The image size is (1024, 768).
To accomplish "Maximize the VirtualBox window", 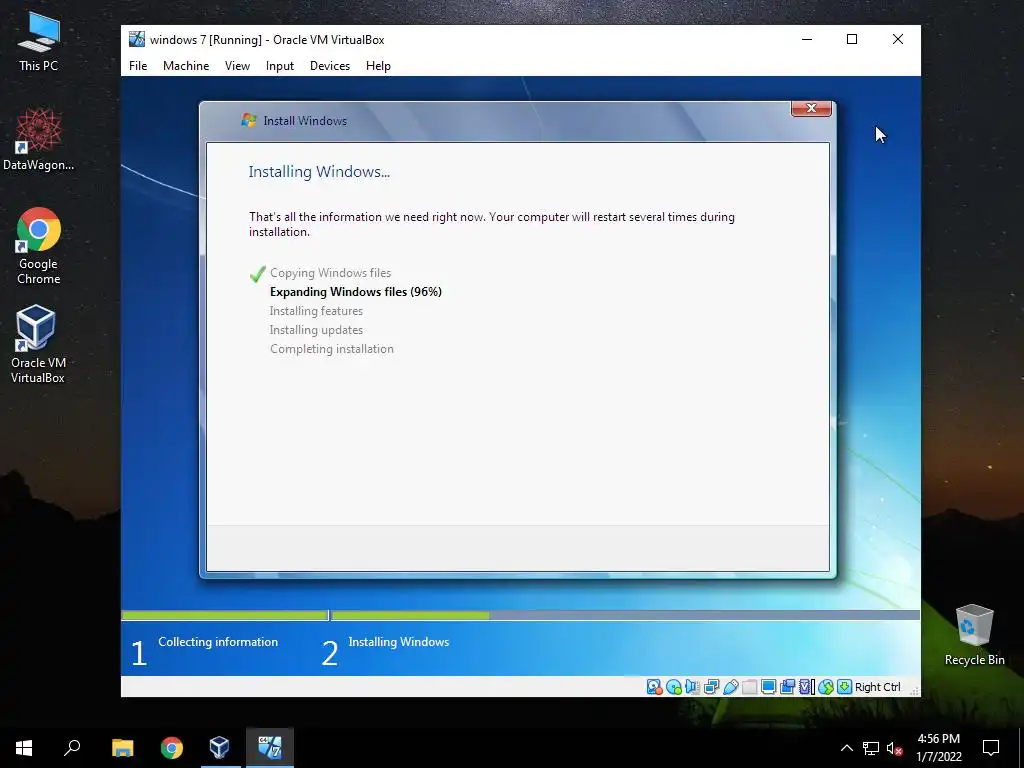I will [x=852, y=39].
